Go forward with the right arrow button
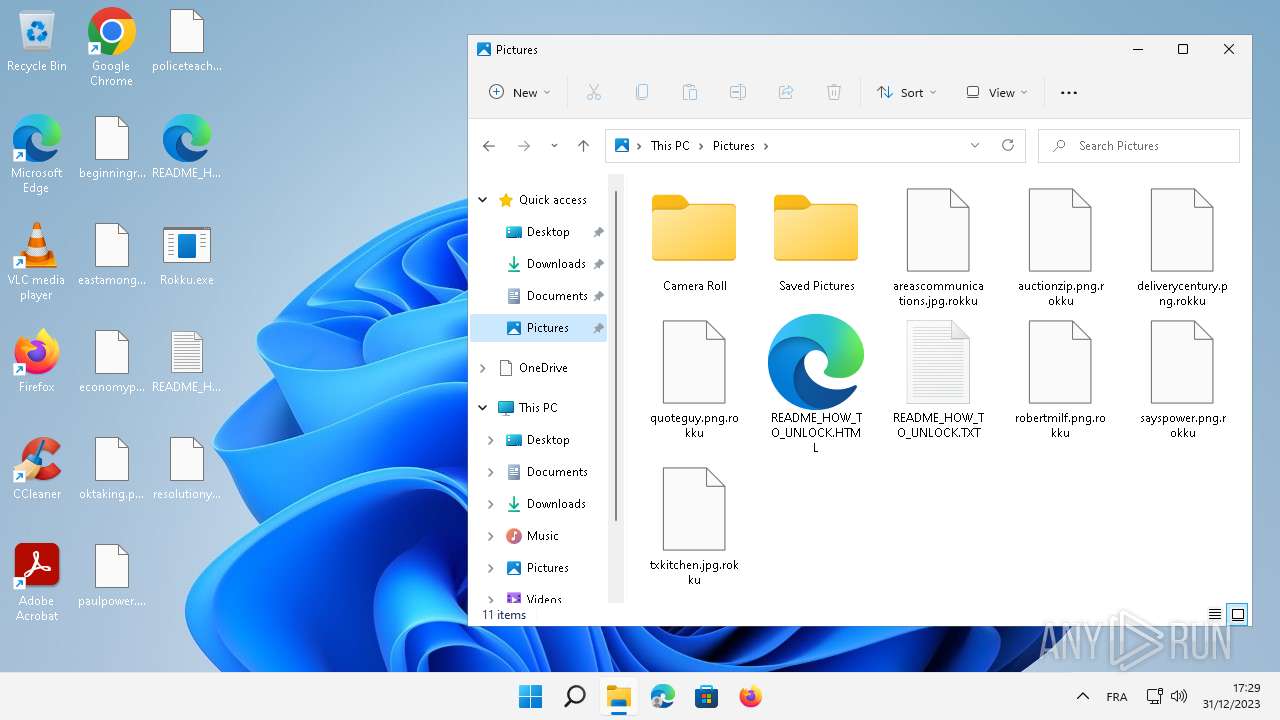Image resolution: width=1280 pixels, height=720 pixels. pos(524,146)
